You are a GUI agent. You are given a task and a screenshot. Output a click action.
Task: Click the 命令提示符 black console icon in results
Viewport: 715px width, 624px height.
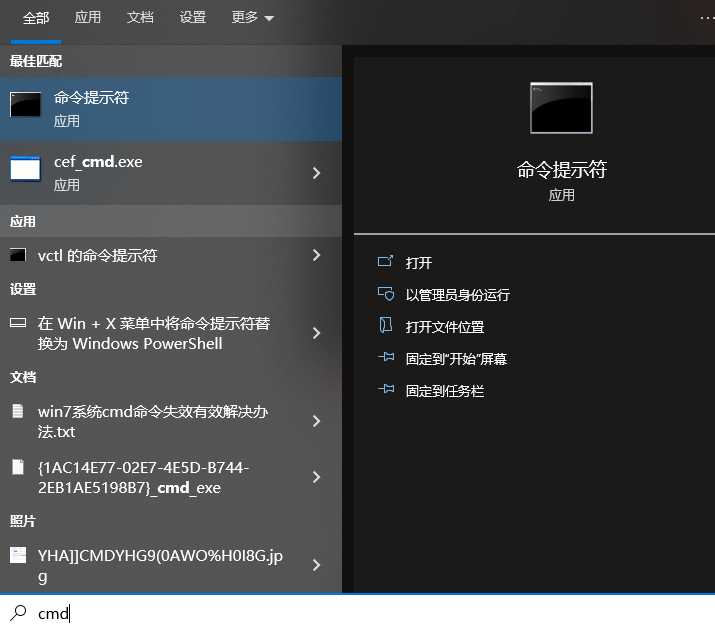(x=26, y=104)
